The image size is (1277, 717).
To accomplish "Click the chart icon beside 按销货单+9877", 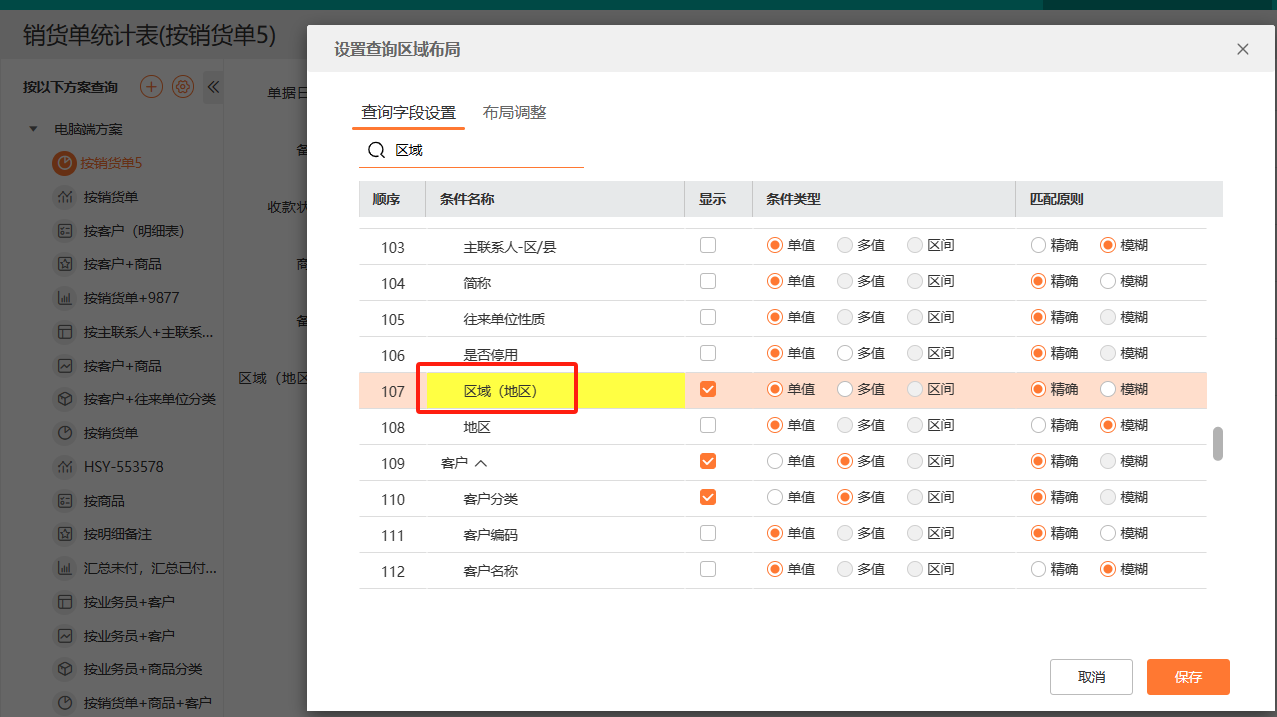I will pos(65,298).
